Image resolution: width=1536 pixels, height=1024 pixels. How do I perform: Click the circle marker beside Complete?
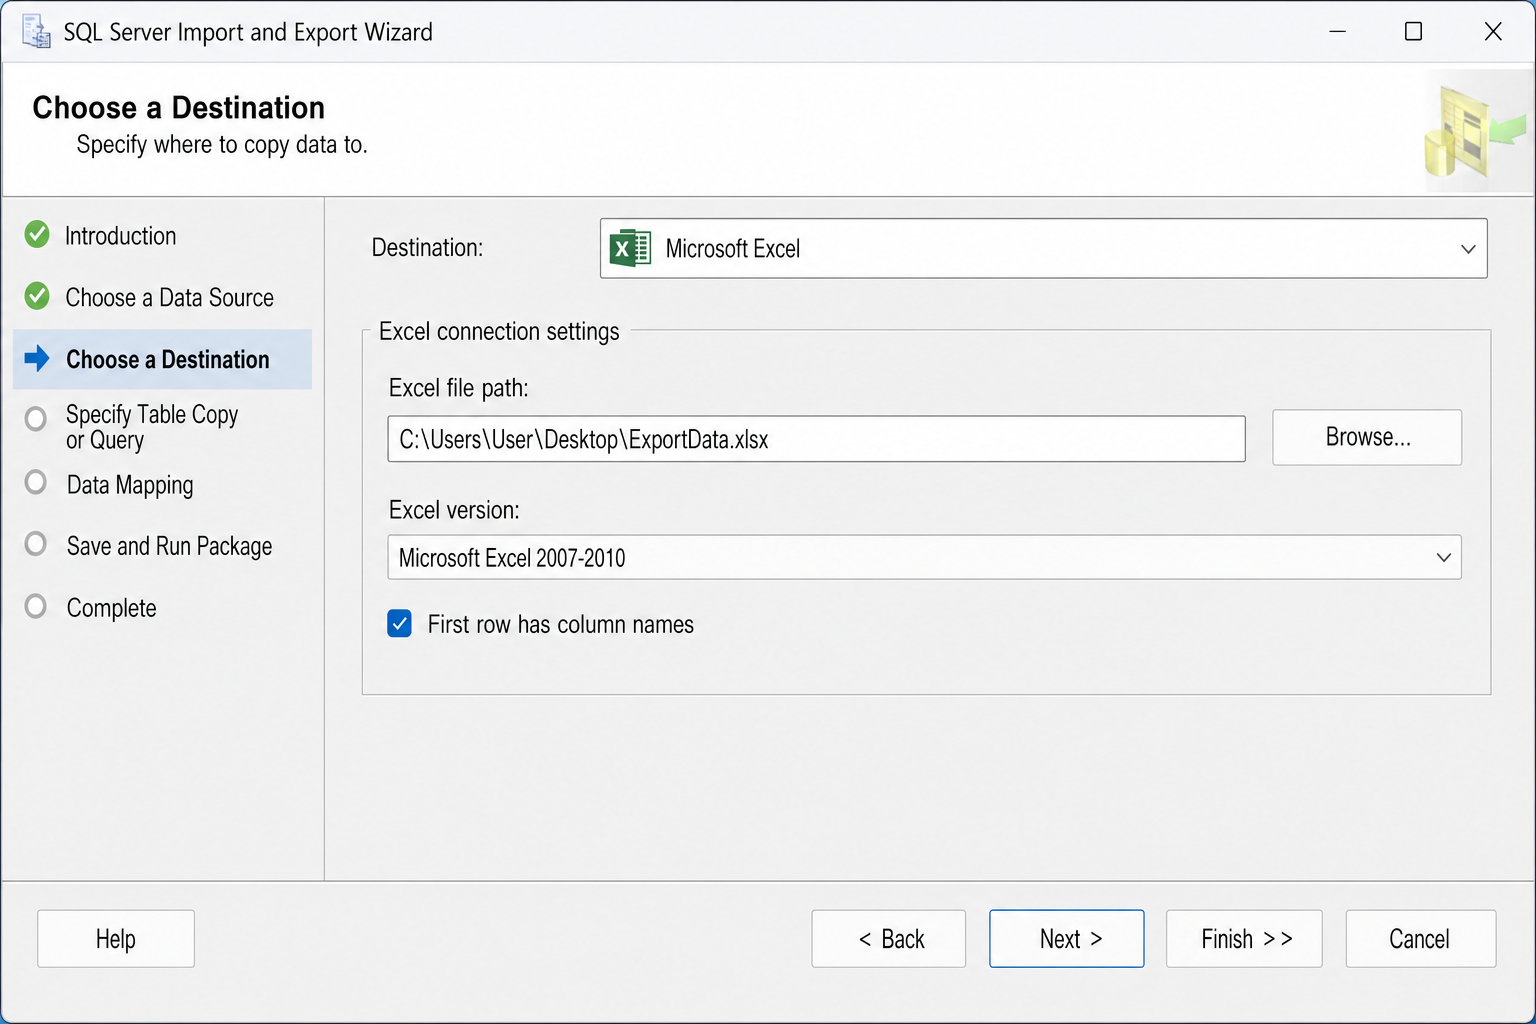tap(36, 606)
